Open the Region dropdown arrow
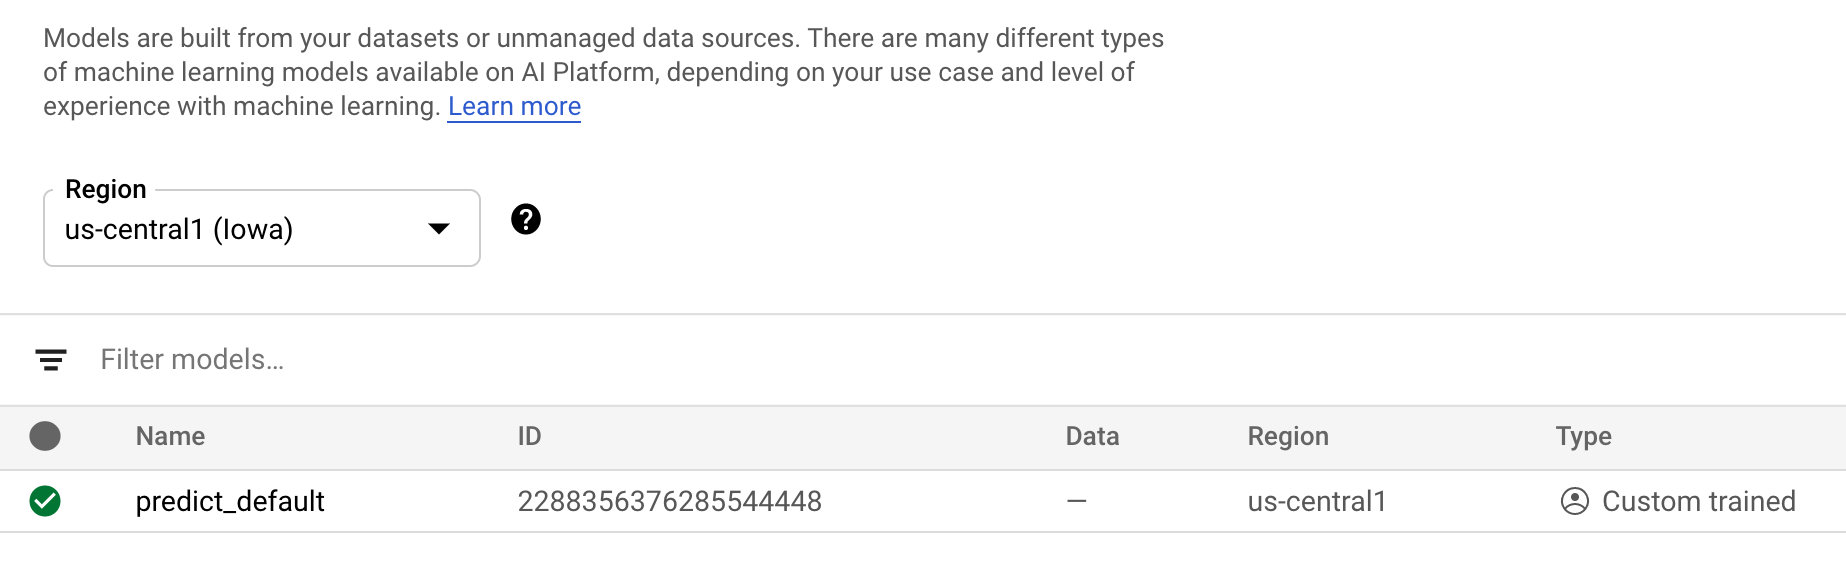The image size is (1846, 563). coord(438,229)
